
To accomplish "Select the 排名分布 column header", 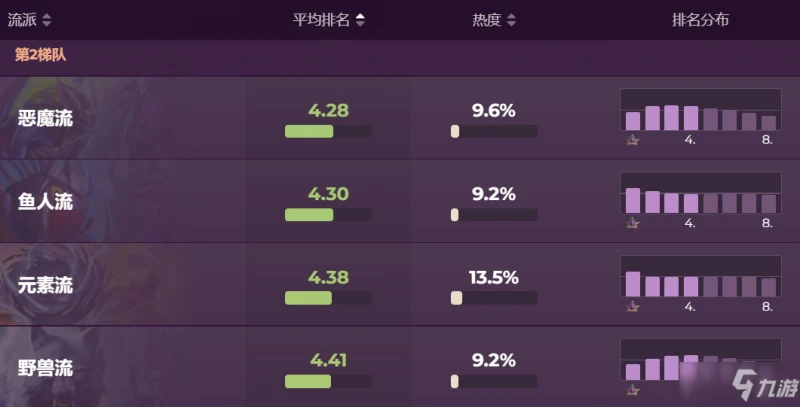I will [700, 20].
